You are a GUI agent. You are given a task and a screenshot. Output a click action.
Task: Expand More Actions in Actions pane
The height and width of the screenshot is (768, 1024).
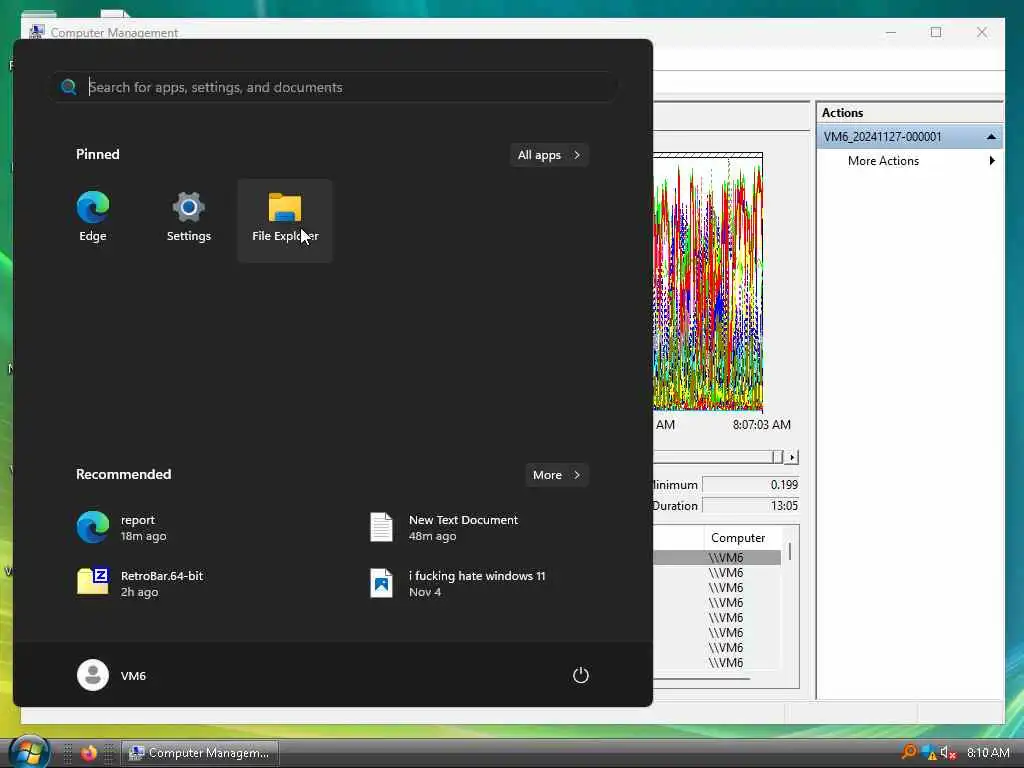pos(909,161)
